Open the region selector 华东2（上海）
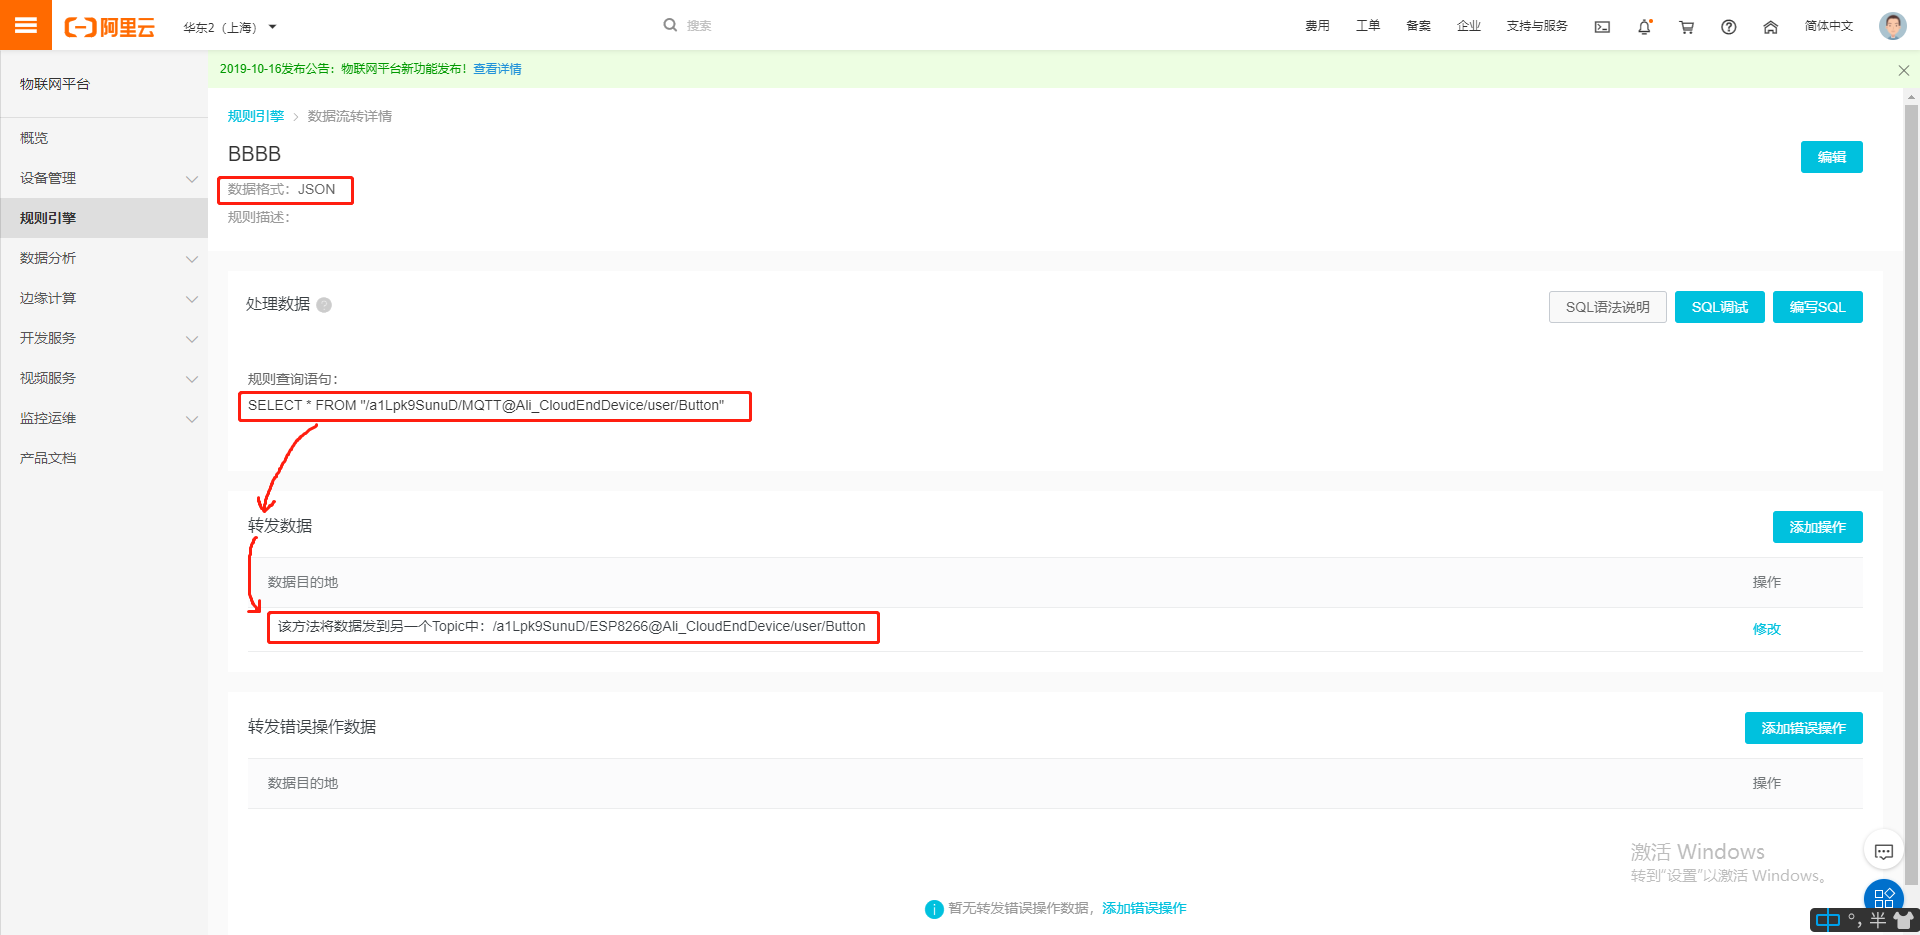 point(229,27)
